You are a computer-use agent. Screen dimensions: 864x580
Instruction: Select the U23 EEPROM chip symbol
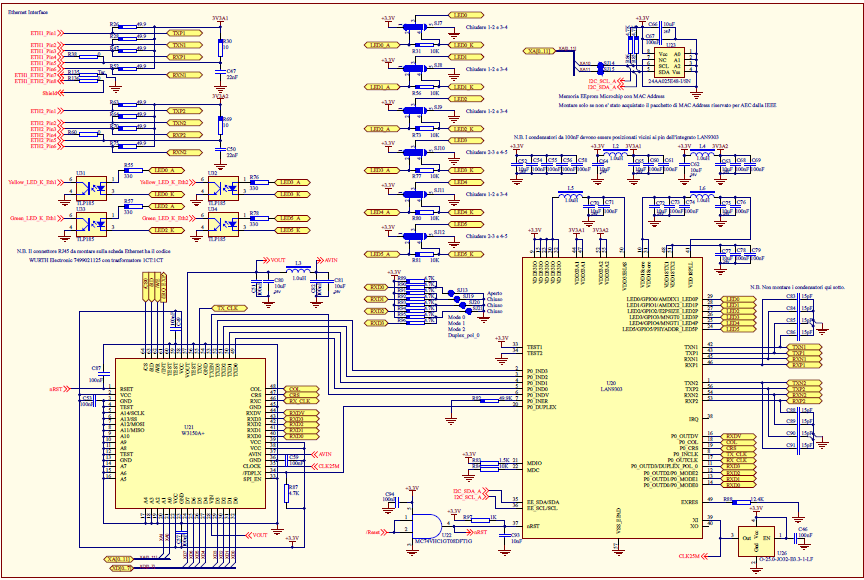click(x=669, y=62)
